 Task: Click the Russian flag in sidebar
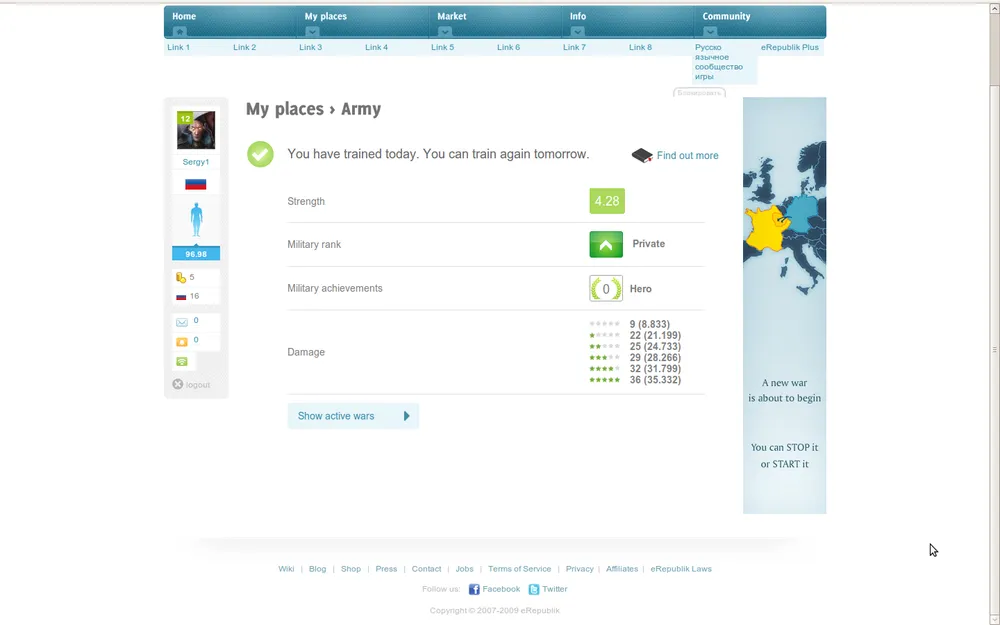[x=196, y=184]
